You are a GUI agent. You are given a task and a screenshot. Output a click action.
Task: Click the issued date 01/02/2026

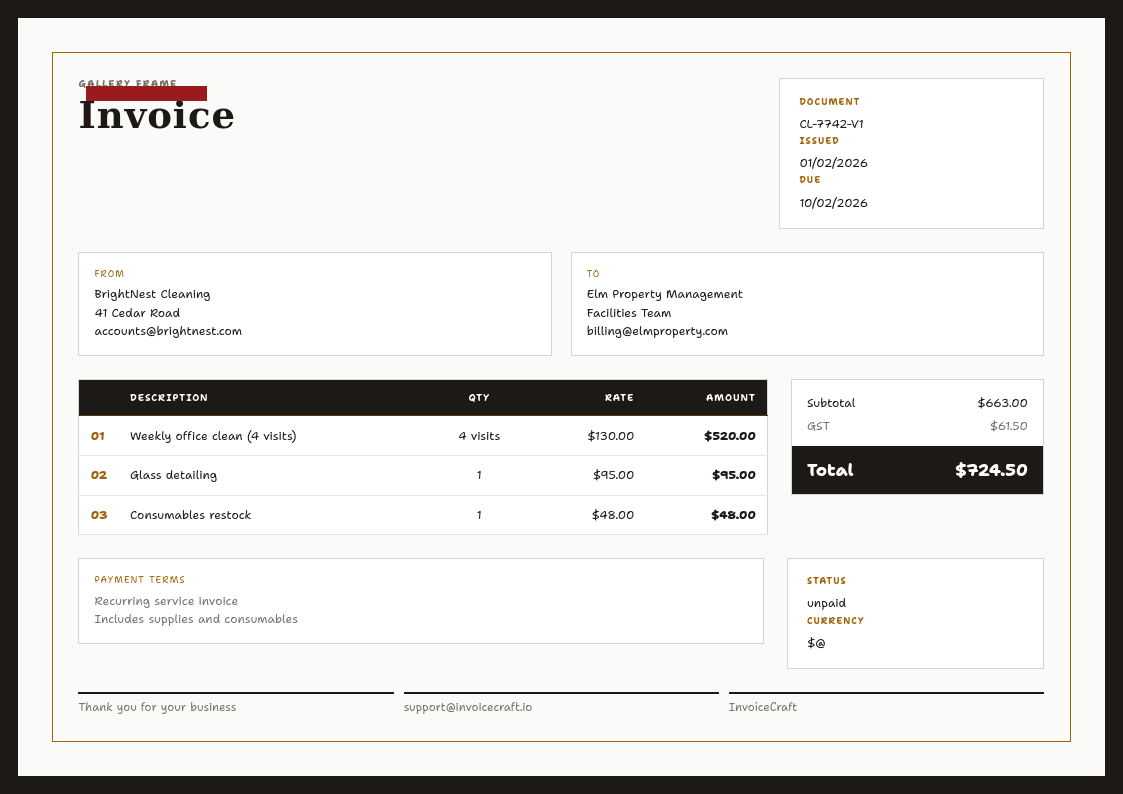(833, 163)
